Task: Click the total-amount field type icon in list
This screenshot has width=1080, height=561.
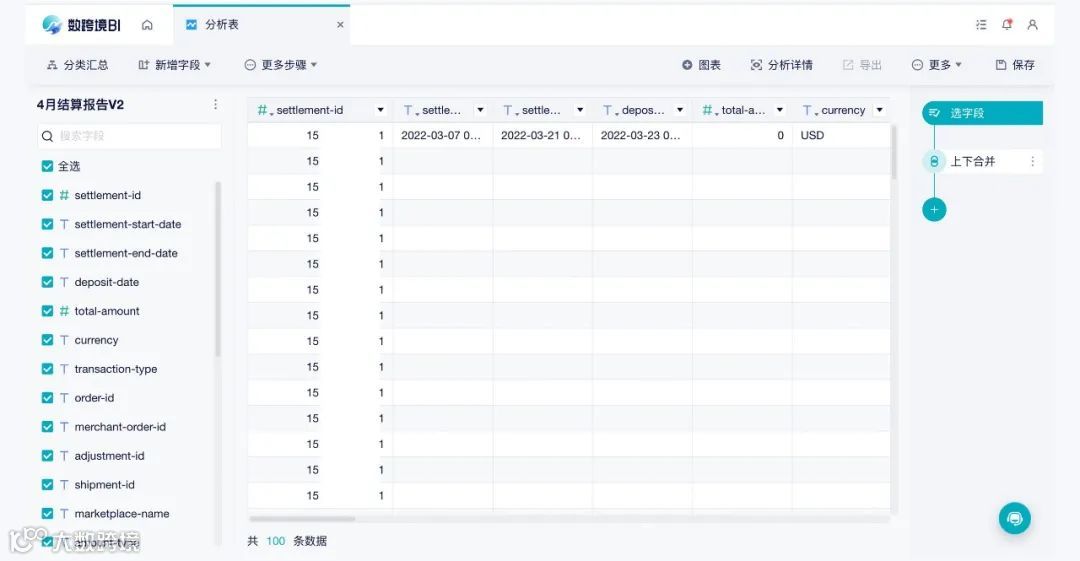Action: [x=64, y=311]
